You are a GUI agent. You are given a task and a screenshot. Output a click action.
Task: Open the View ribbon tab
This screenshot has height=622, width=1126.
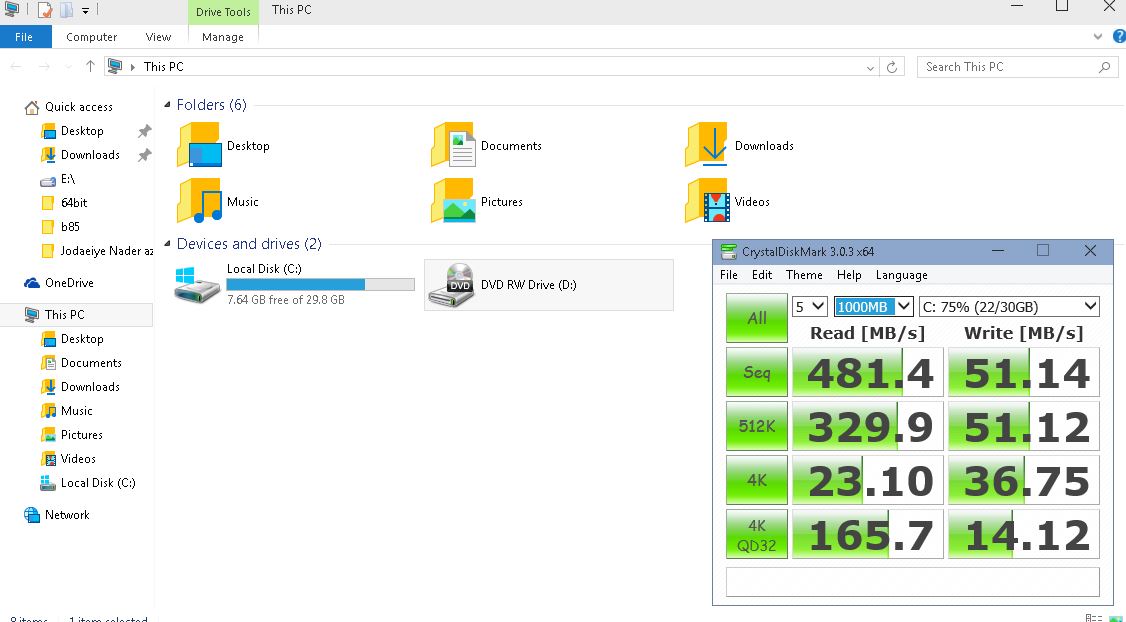(158, 37)
